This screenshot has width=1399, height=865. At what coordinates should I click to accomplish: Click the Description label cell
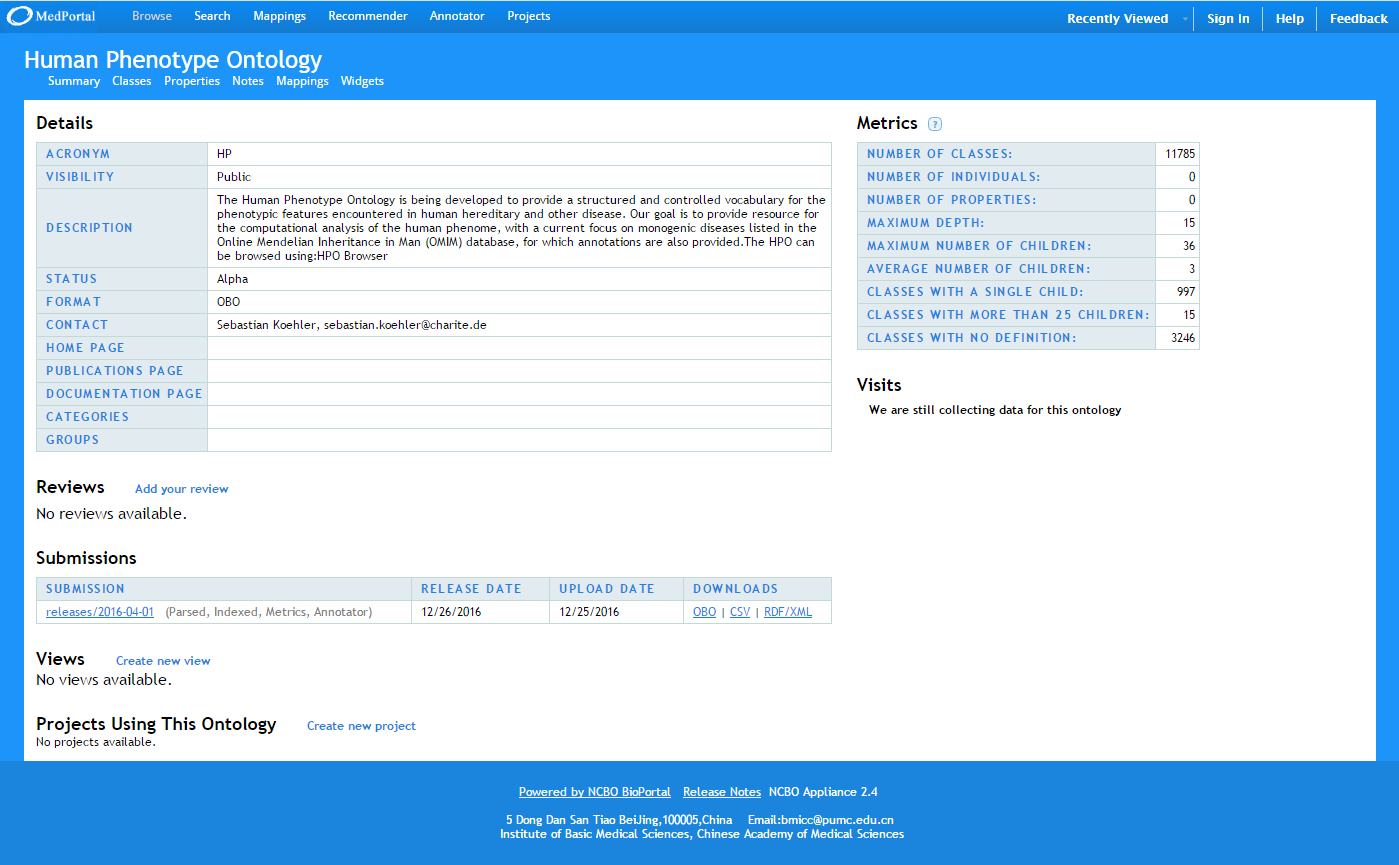click(122, 228)
